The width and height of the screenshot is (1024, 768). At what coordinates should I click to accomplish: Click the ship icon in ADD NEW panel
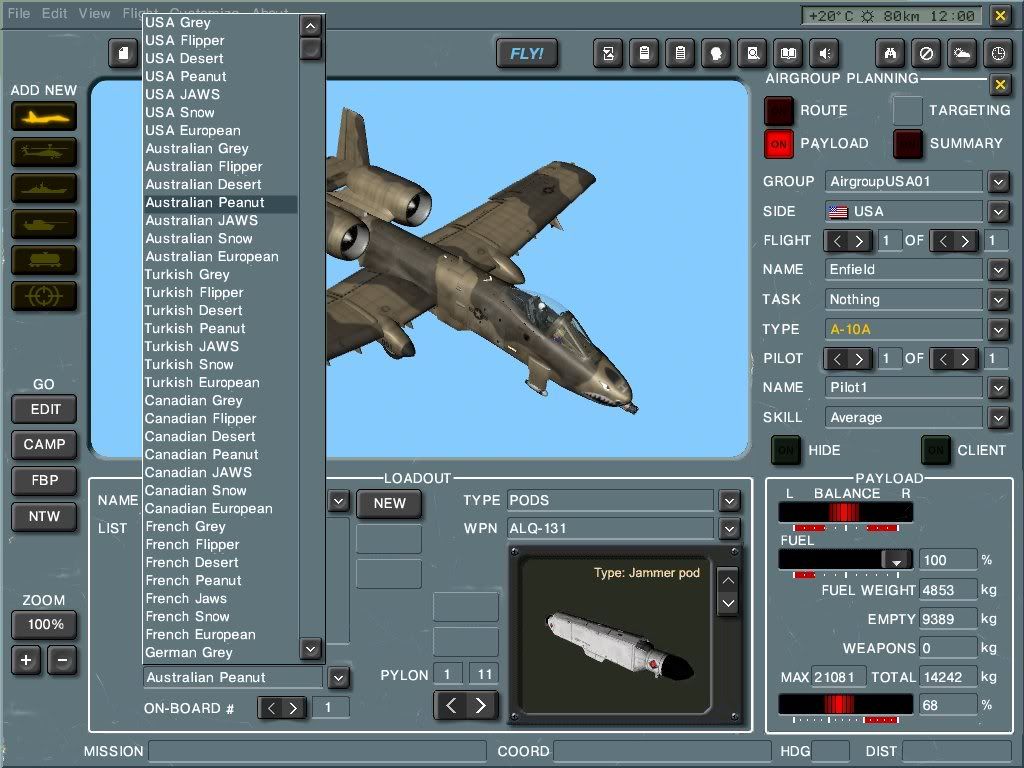43,189
